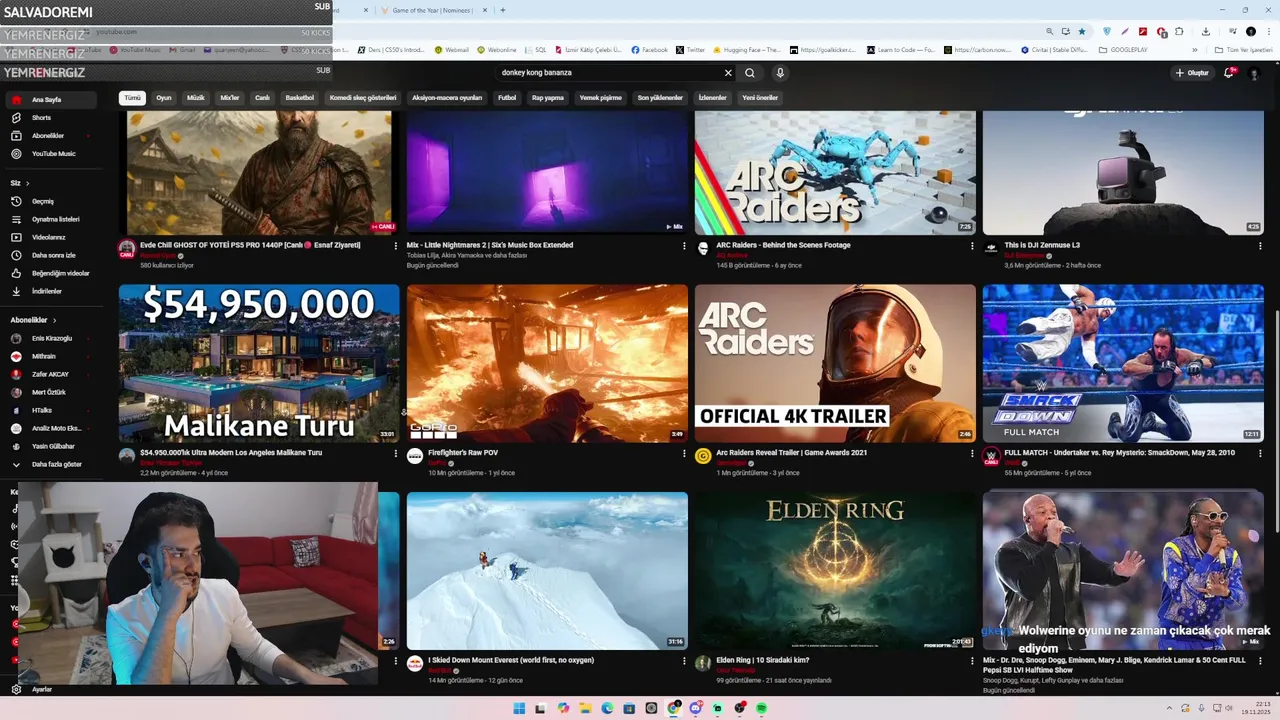1280x720 pixels.
Task: Select the Müzik filter chip
Action: click(x=196, y=98)
